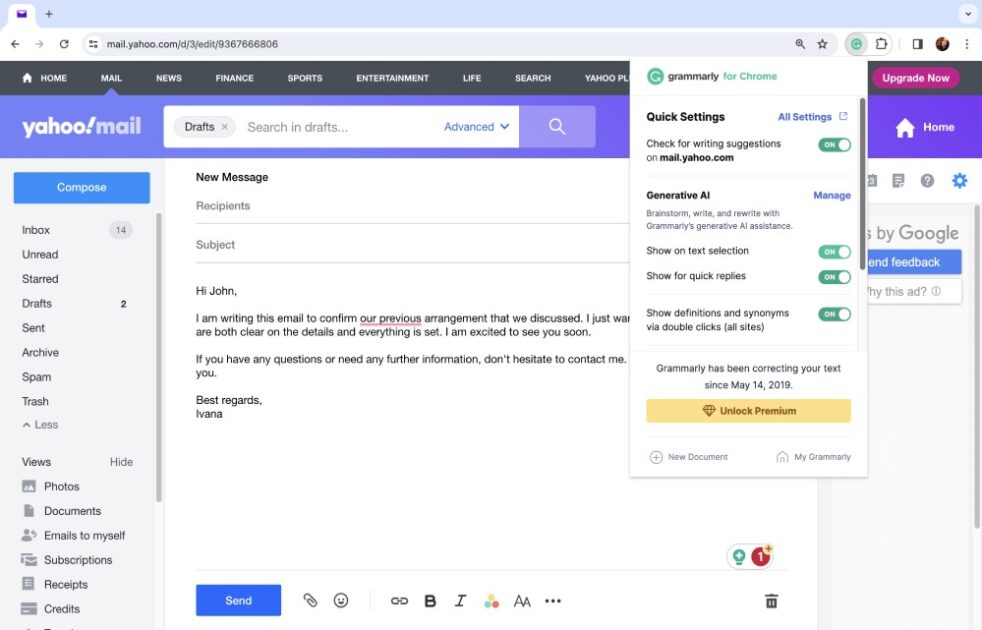Insert a hyperlink using the link icon
Screen dimensions: 982x630
[x=400, y=600]
